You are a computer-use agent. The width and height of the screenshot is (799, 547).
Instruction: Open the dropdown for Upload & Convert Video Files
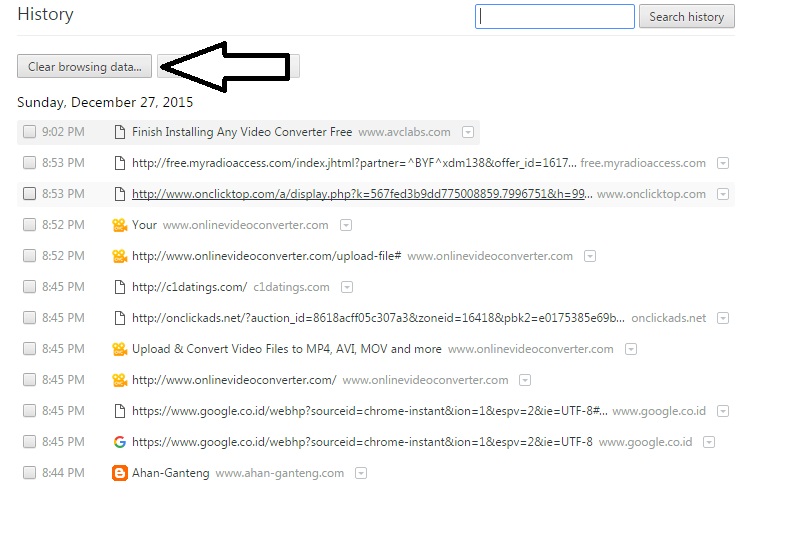631,349
